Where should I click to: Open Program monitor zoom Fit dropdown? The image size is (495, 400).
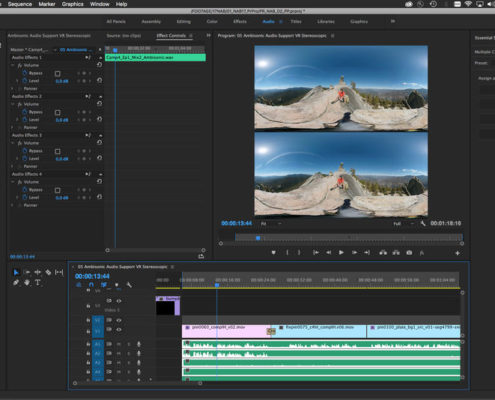click(x=271, y=224)
